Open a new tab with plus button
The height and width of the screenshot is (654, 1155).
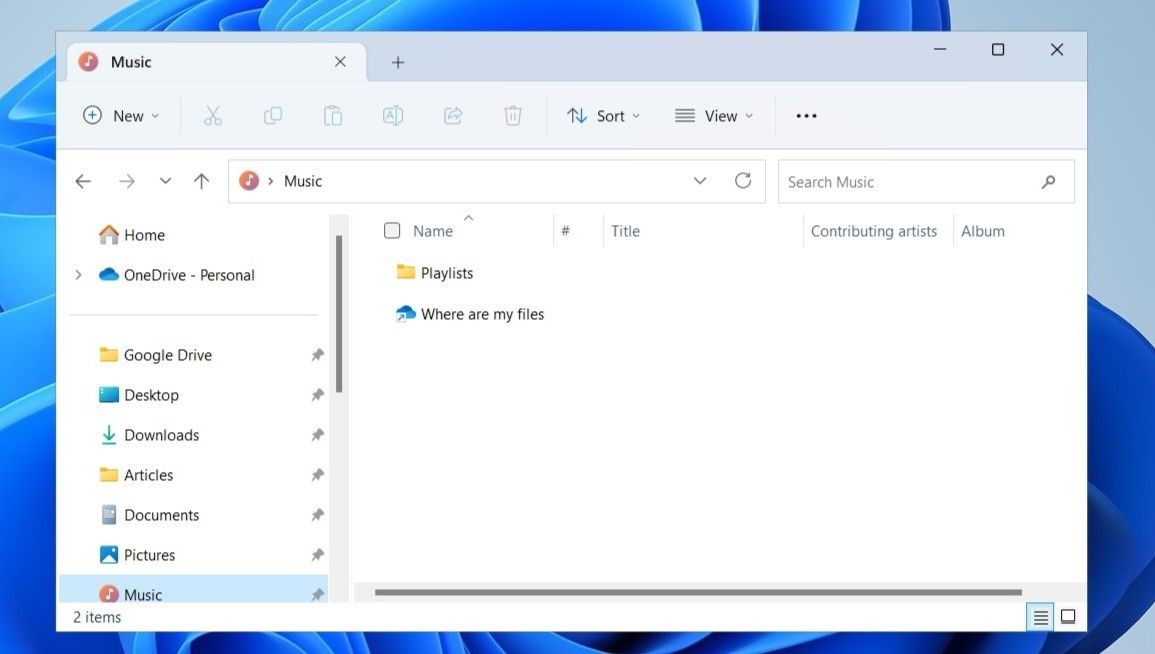pos(398,63)
